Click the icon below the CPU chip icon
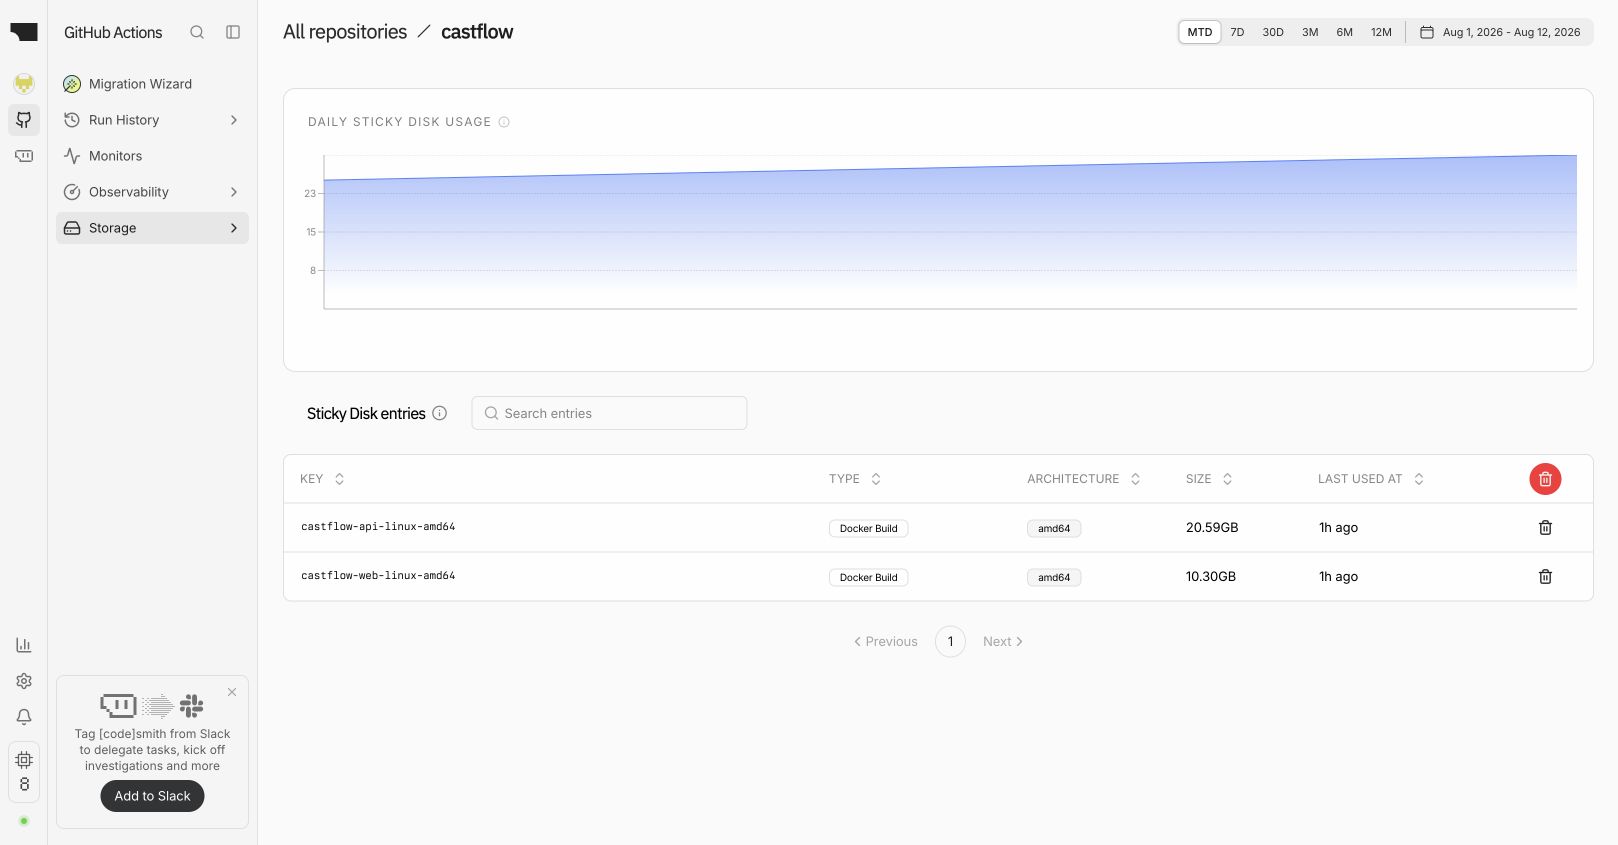Image resolution: width=1618 pixels, height=845 pixels. (24, 784)
